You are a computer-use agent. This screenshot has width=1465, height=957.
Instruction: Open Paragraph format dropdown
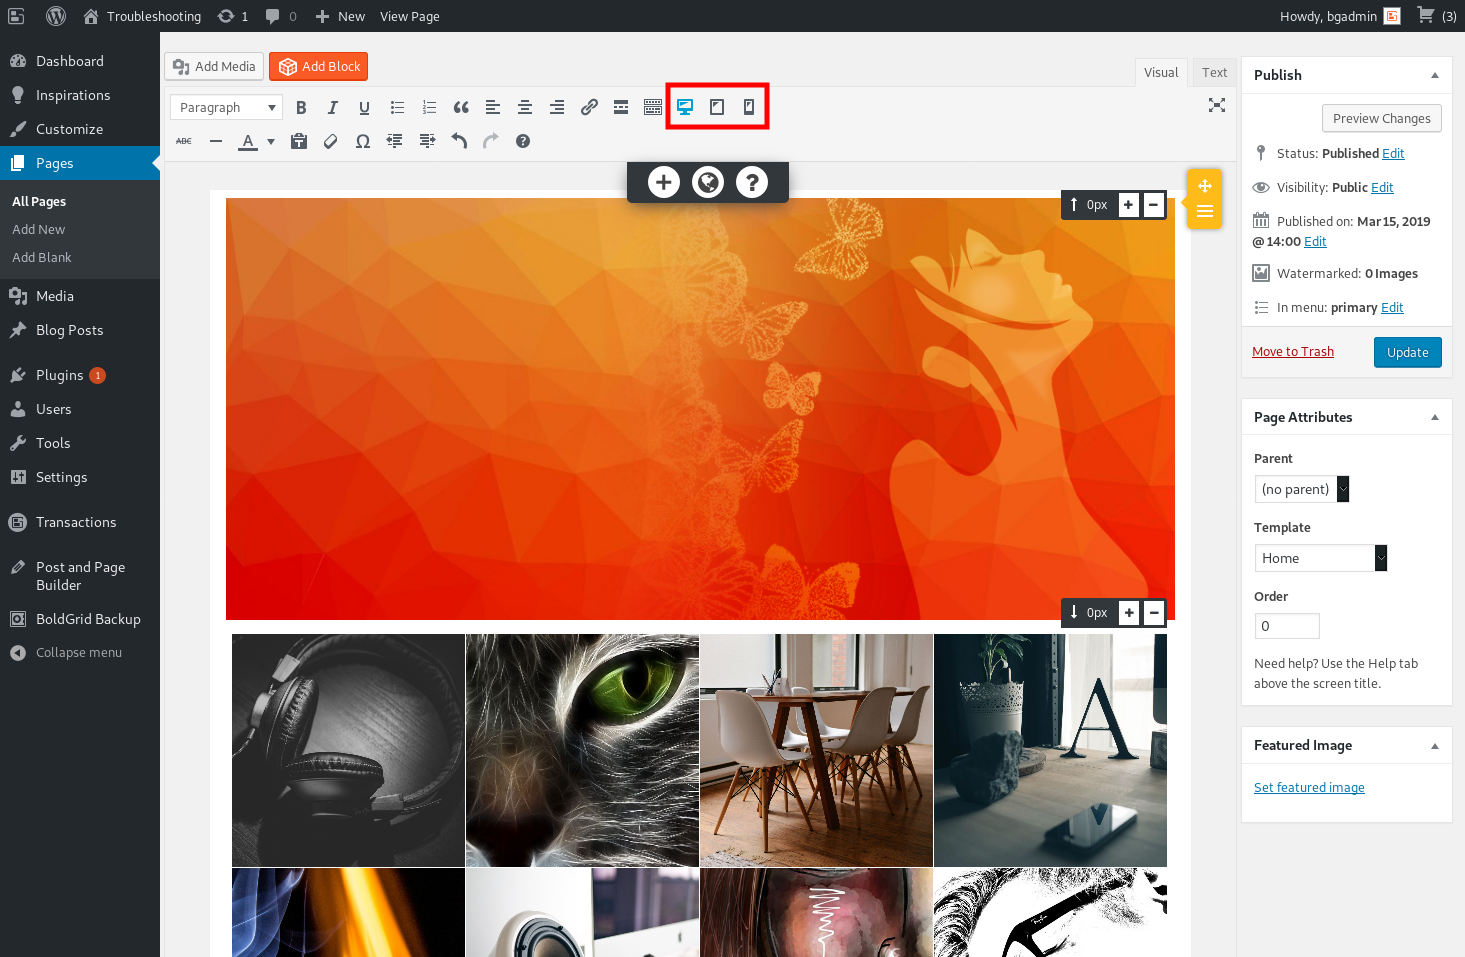227,107
